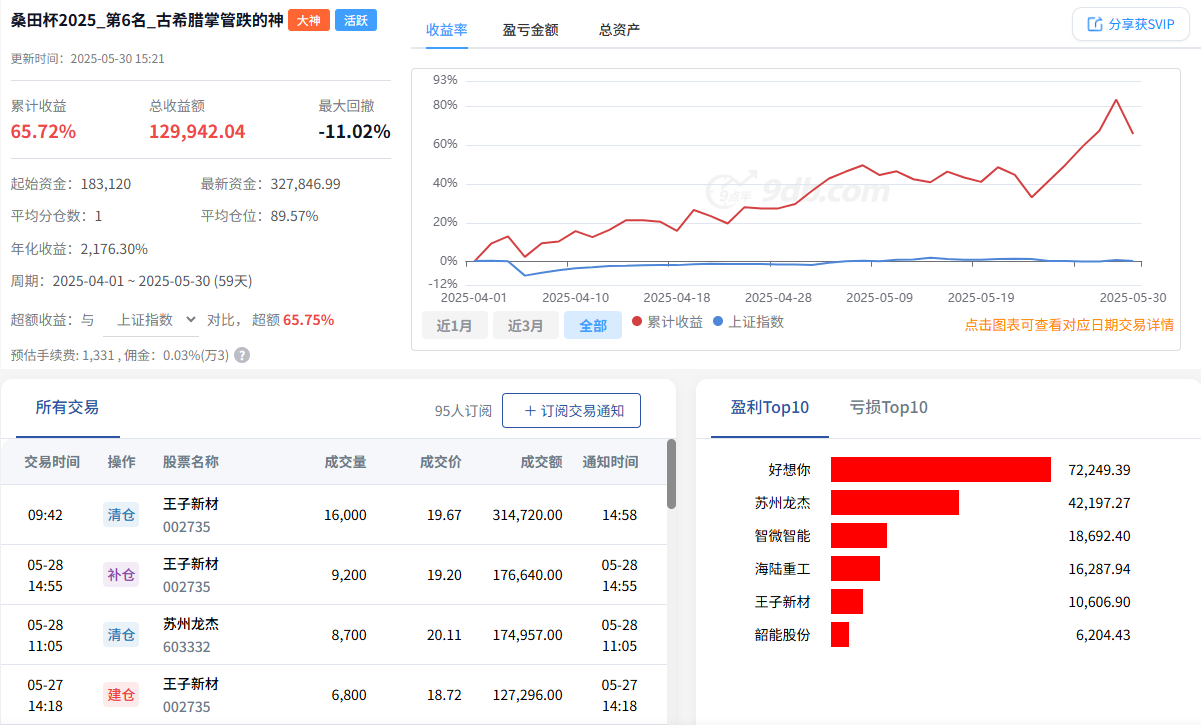Image resolution: width=1201 pixels, height=725 pixels.
Task: Toggle the red 累计收益 legend dot
Action: [637, 322]
